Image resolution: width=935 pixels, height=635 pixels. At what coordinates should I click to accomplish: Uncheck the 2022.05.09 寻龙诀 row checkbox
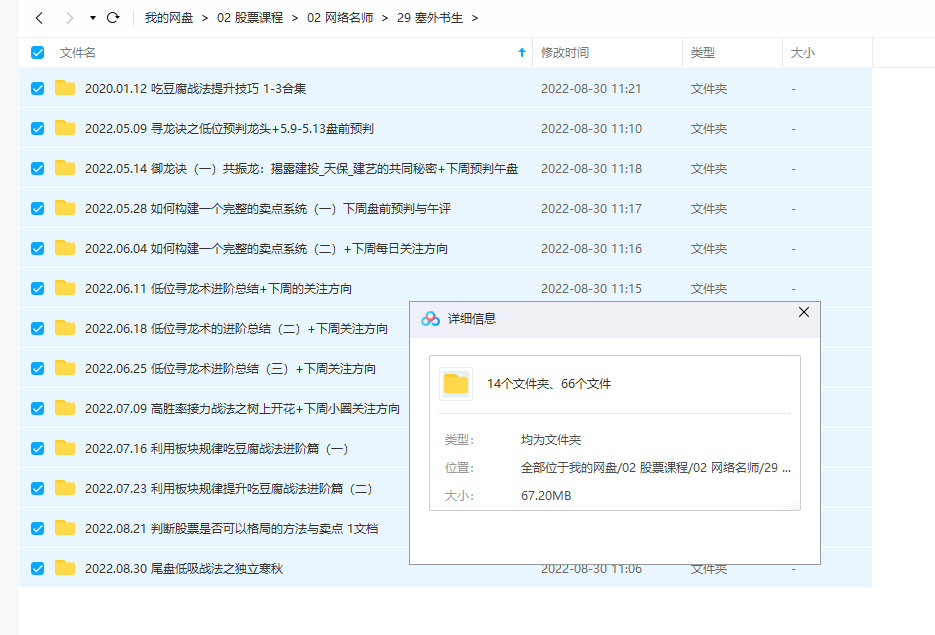[x=37, y=129]
